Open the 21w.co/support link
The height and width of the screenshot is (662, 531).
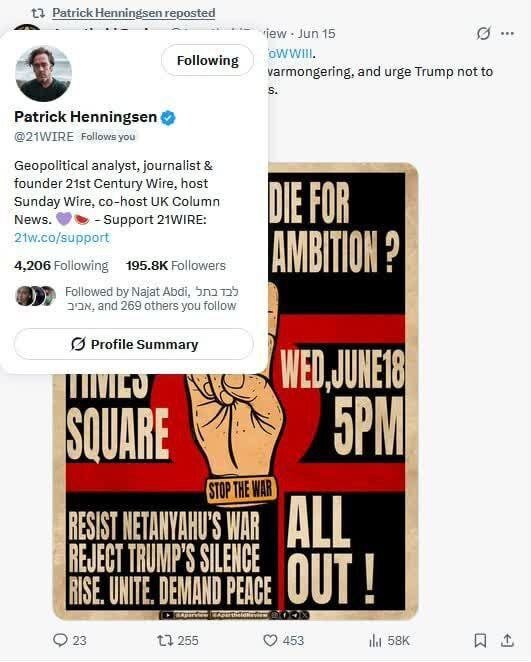pyautogui.click(x=62, y=237)
